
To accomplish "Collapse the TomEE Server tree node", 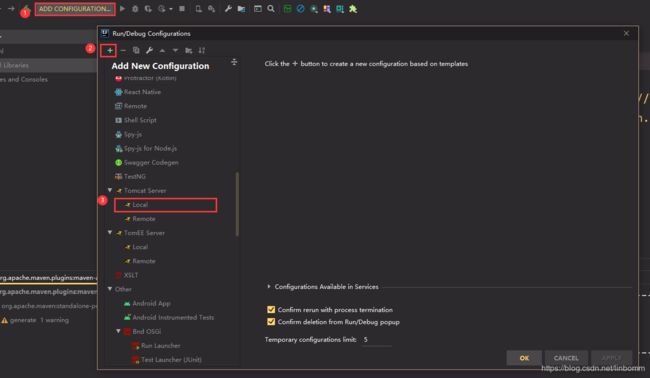I will tap(110, 233).
